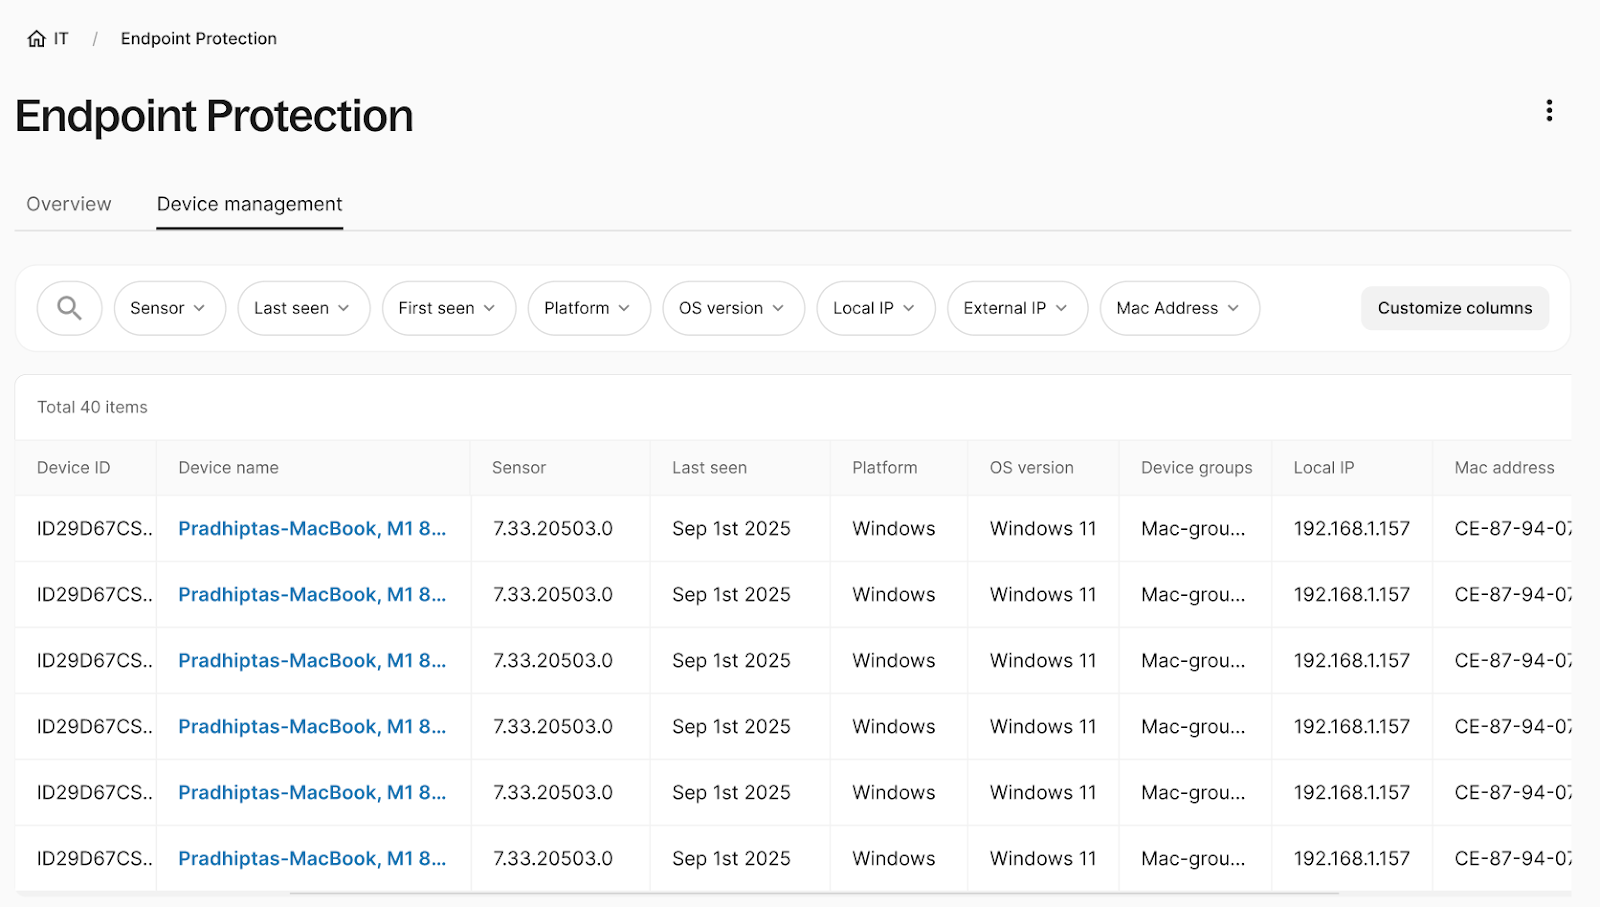Open first Pradhiptas-MacBook device link
This screenshot has height=907, width=1600.
pos(312,529)
